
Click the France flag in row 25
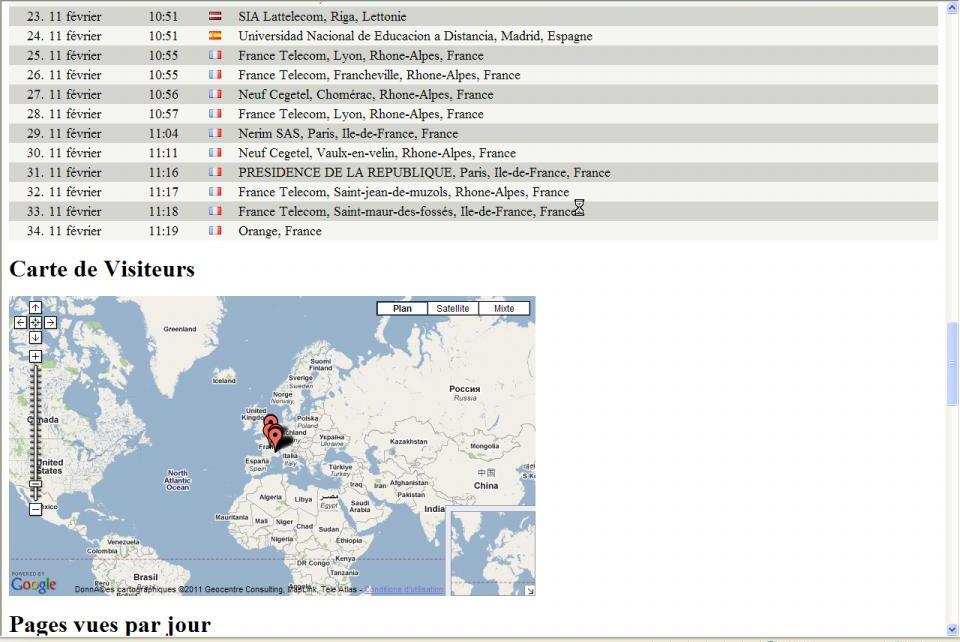(x=215, y=55)
